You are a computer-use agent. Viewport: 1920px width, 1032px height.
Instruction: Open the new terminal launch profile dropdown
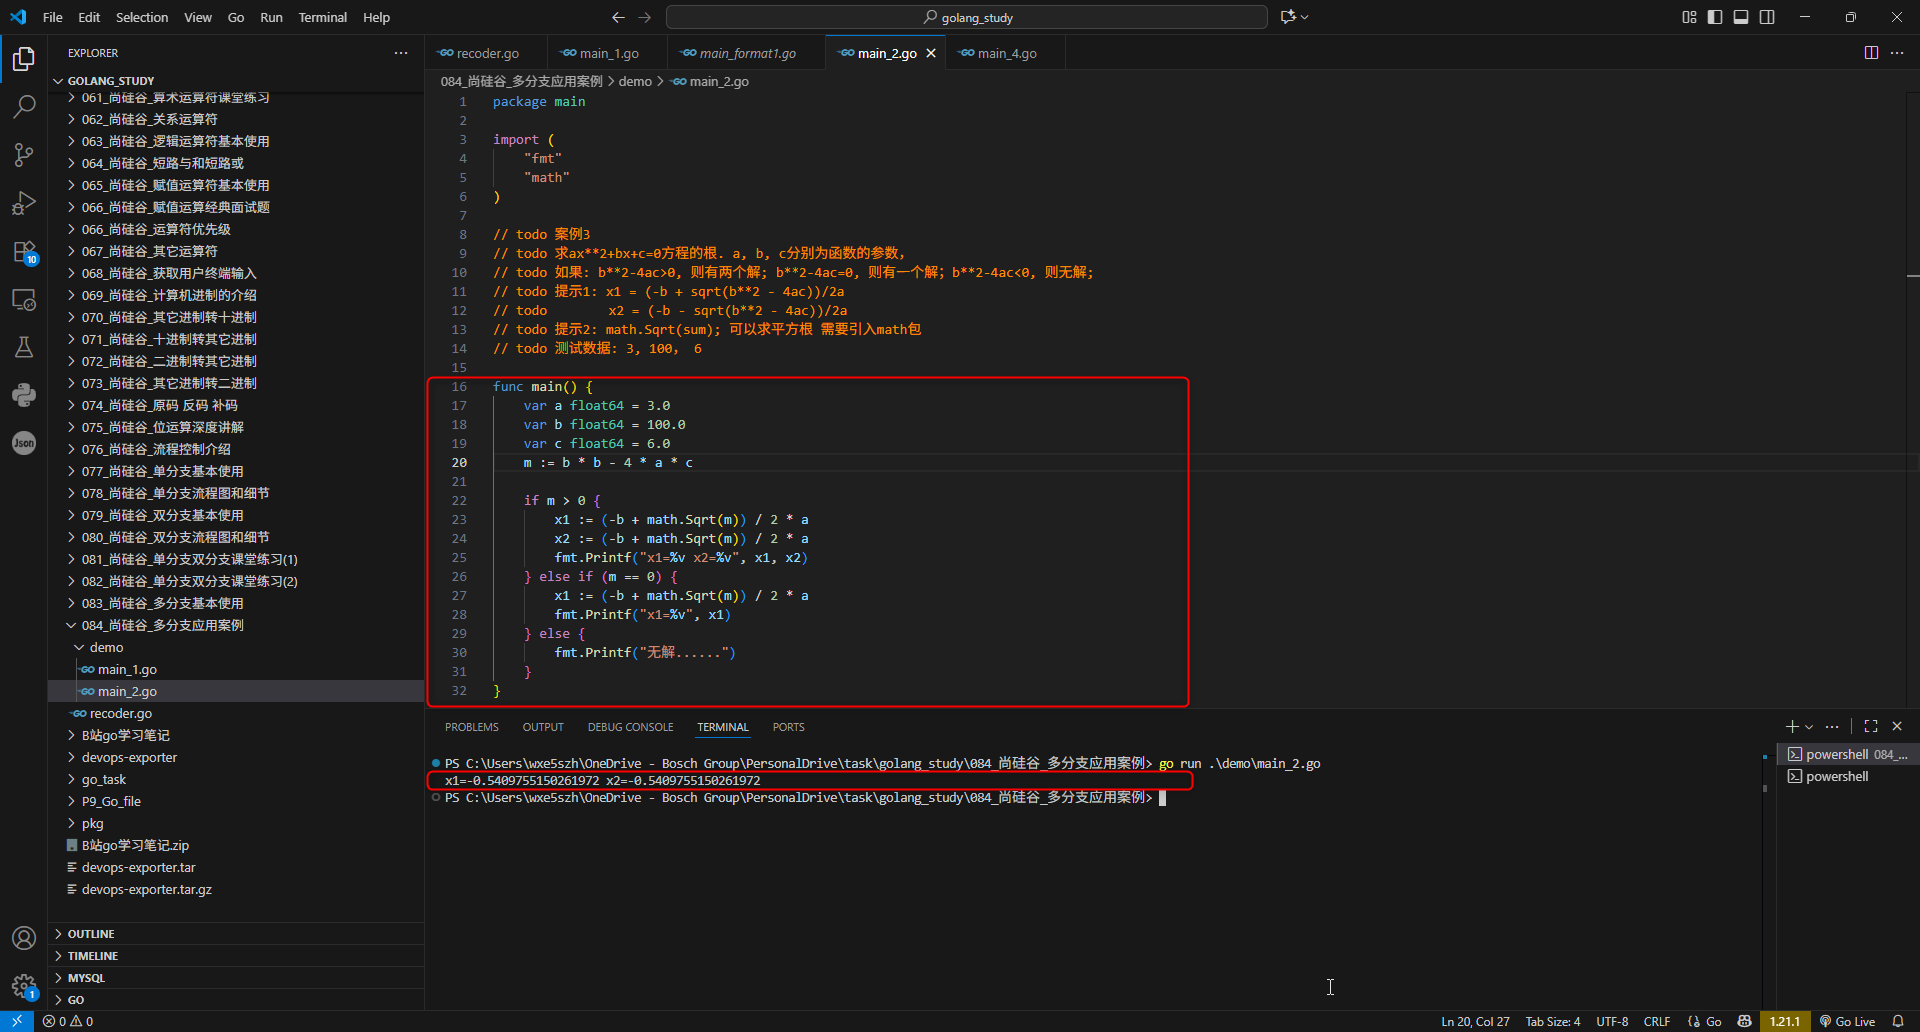tap(1809, 727)
